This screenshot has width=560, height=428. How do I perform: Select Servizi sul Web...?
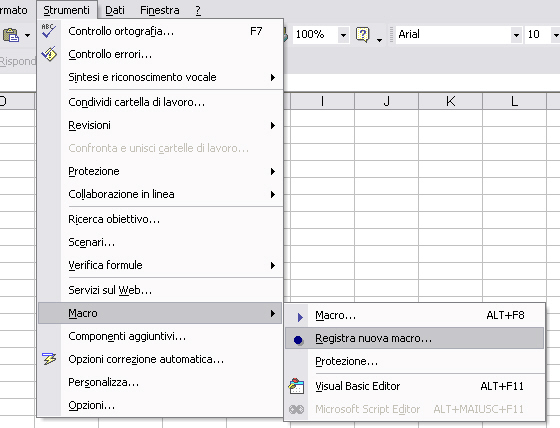161,290
